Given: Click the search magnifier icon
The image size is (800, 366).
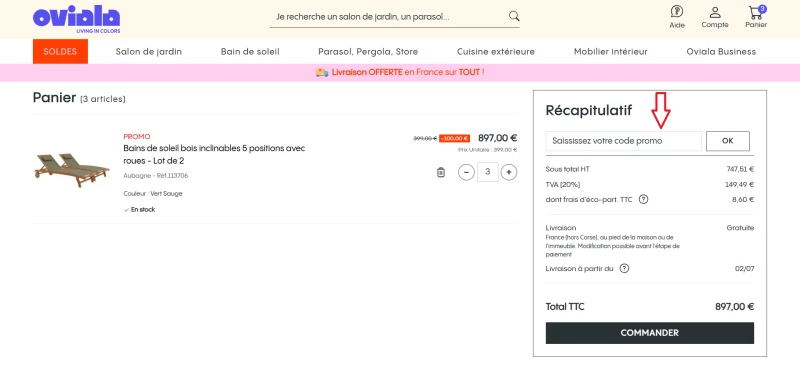Looking at the screenshot, I should (x=514, y=16).
